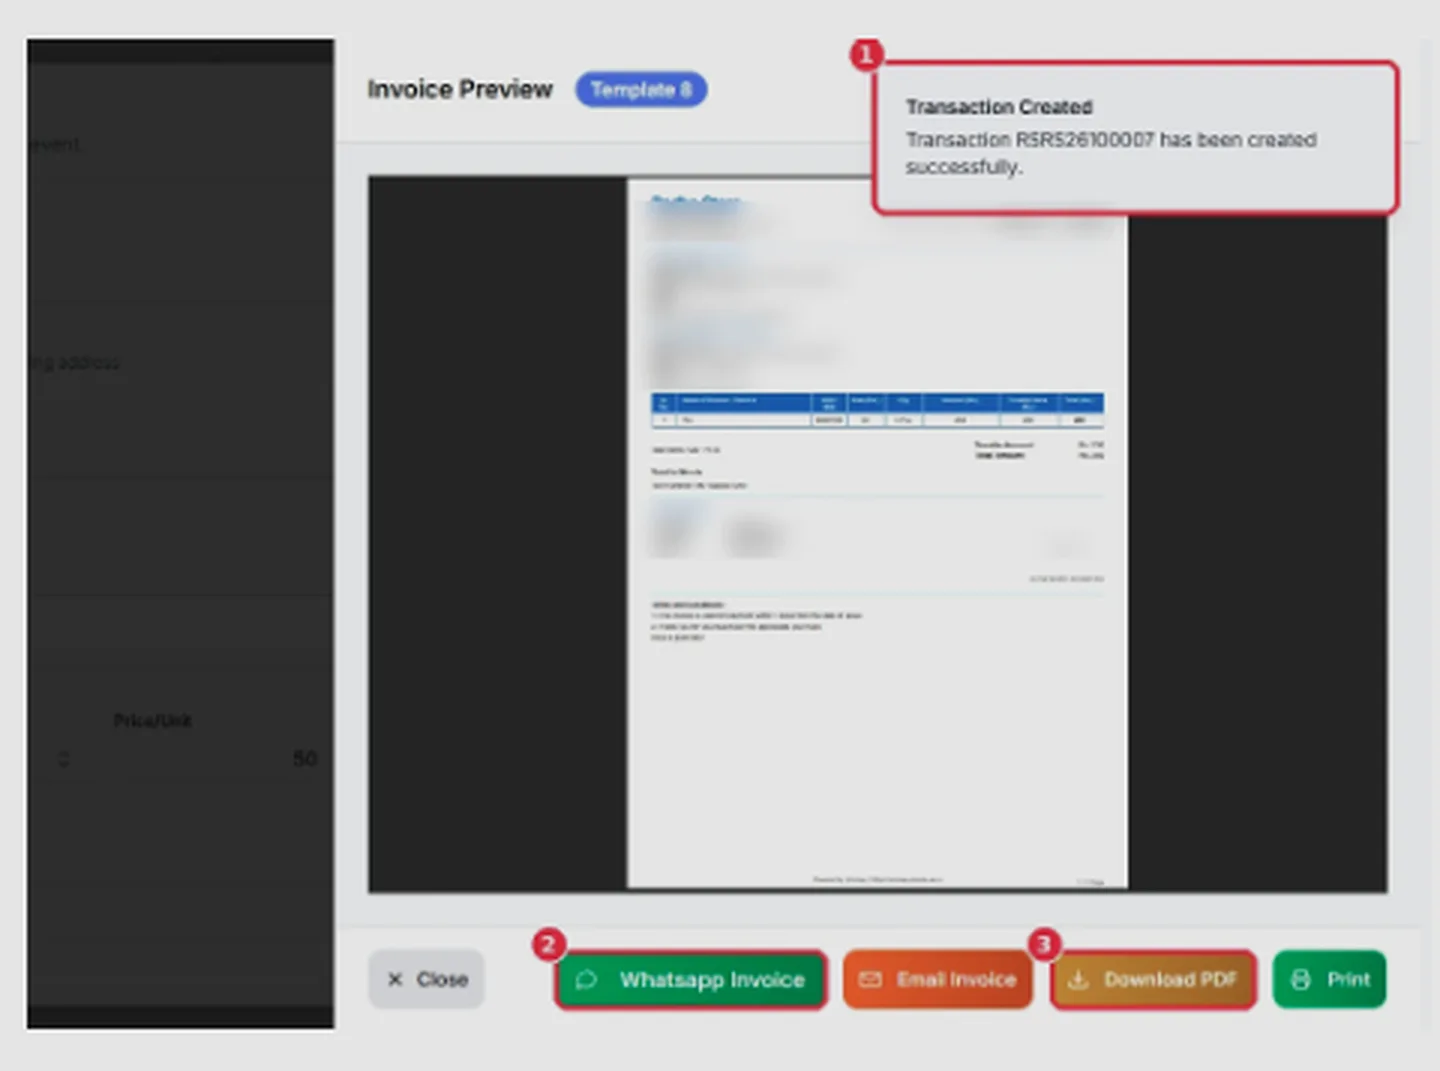Click the stepper arrows beside price row
Image resolution: width=1440 pixels, height=1071 pixels.
tap(64, 759)
